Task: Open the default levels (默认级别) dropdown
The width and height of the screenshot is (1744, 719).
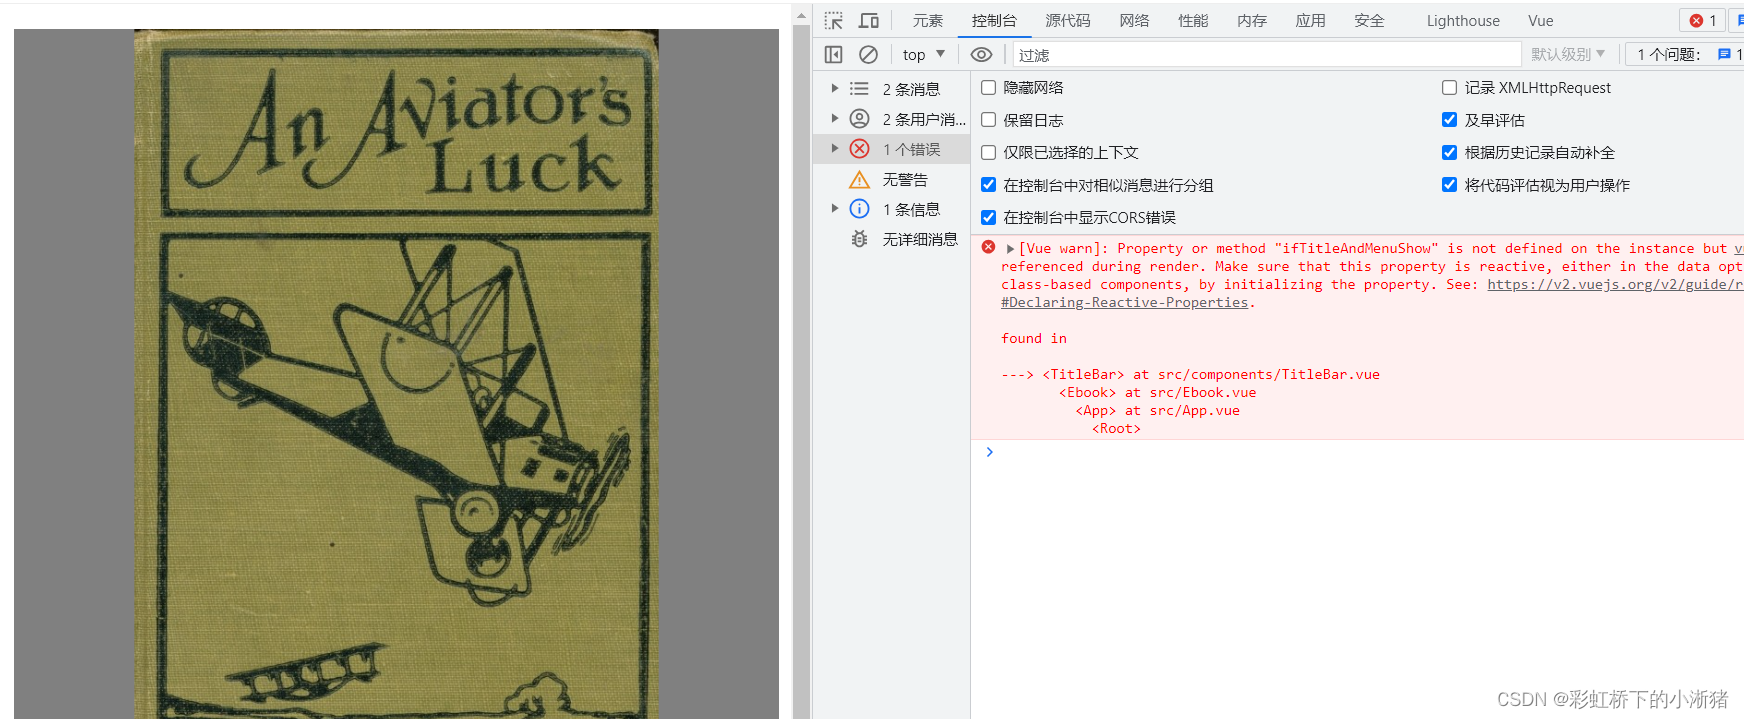Action: (1568, 54)
